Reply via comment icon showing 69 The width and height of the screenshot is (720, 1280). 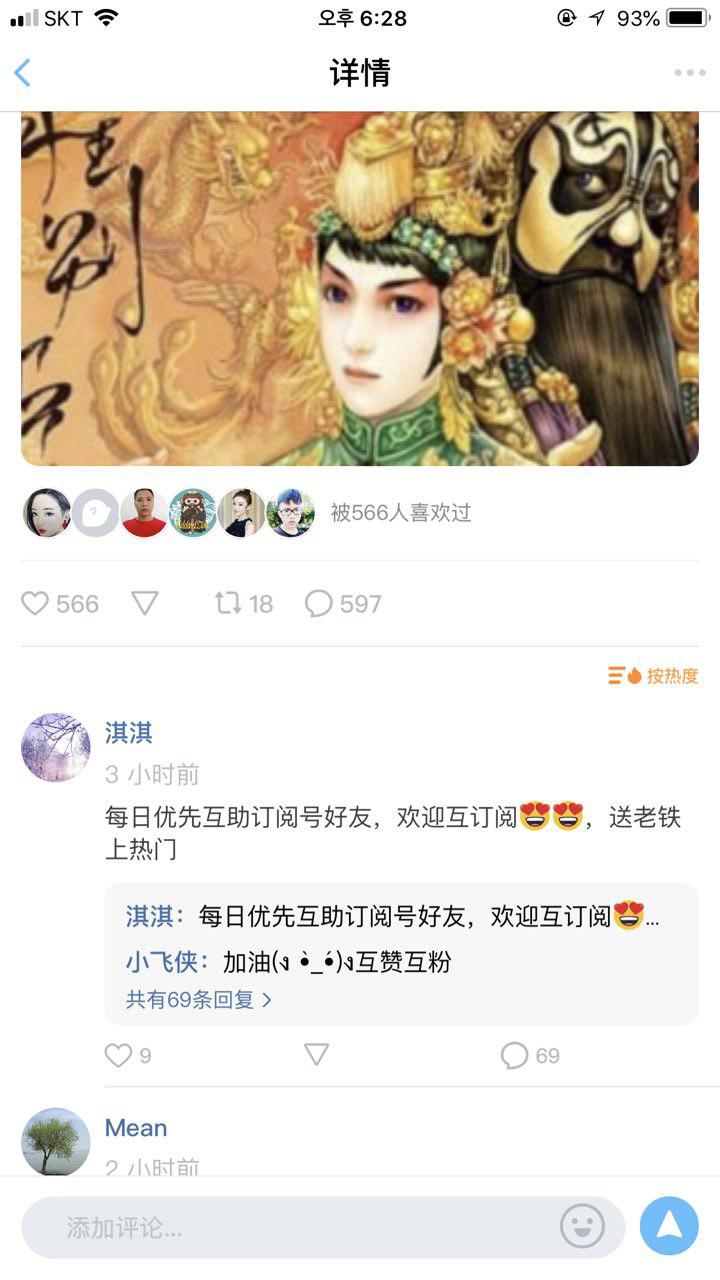point(530,1055)
